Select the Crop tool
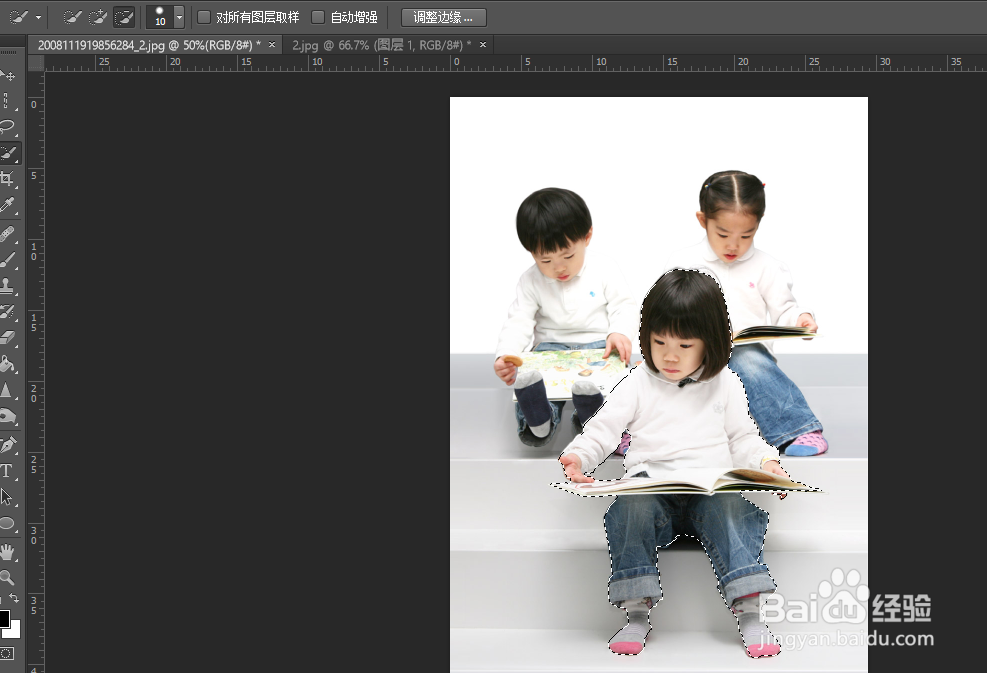 tap(8, 179)
